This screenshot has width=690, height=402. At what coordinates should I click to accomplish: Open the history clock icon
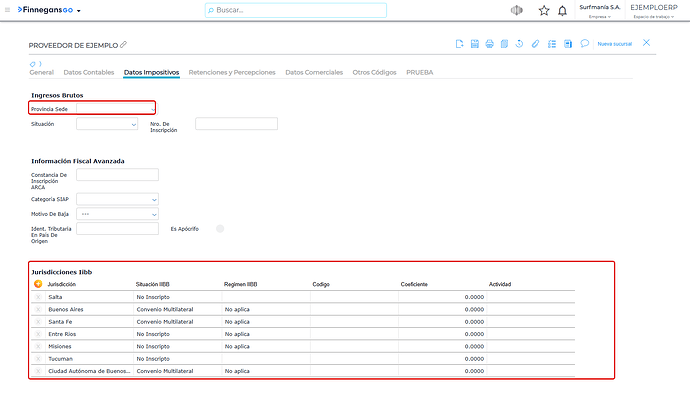[519, 44]
